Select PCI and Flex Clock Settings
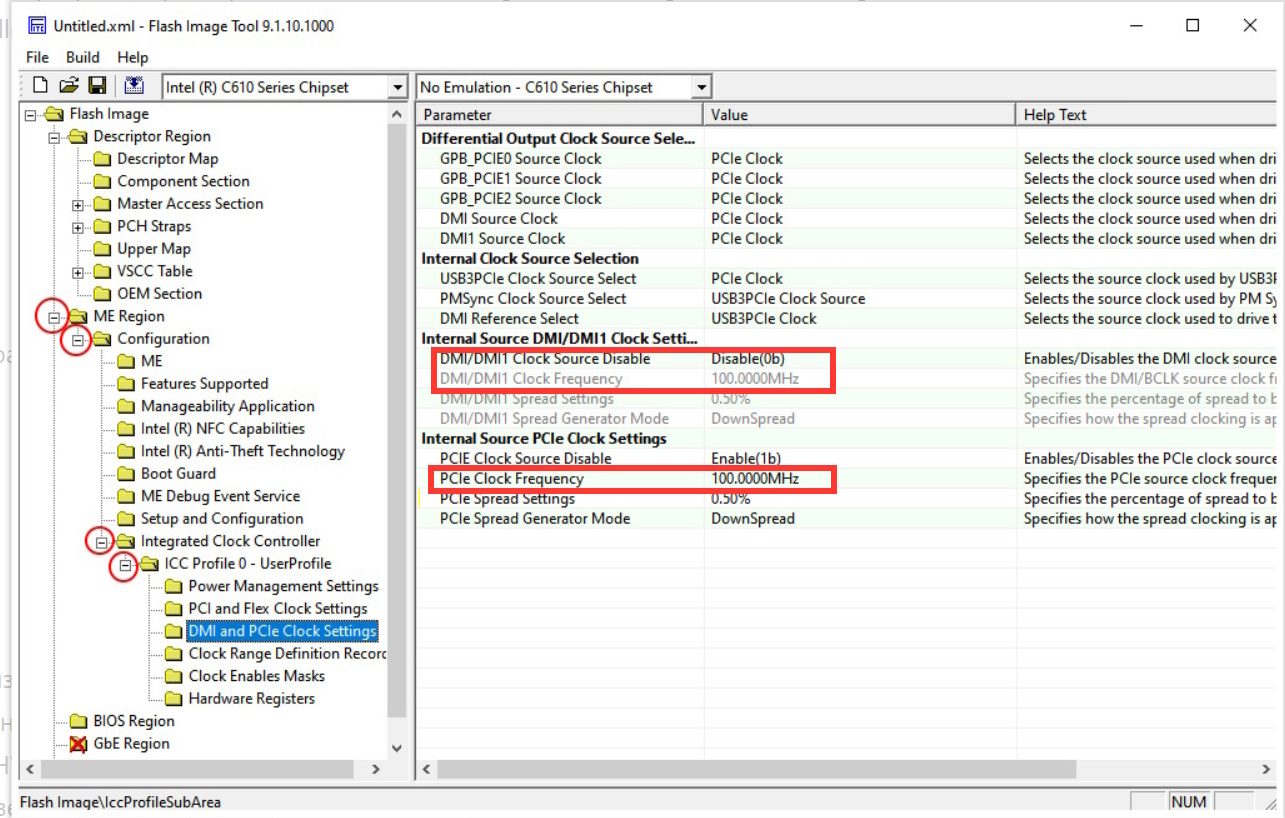 [278, 609]
